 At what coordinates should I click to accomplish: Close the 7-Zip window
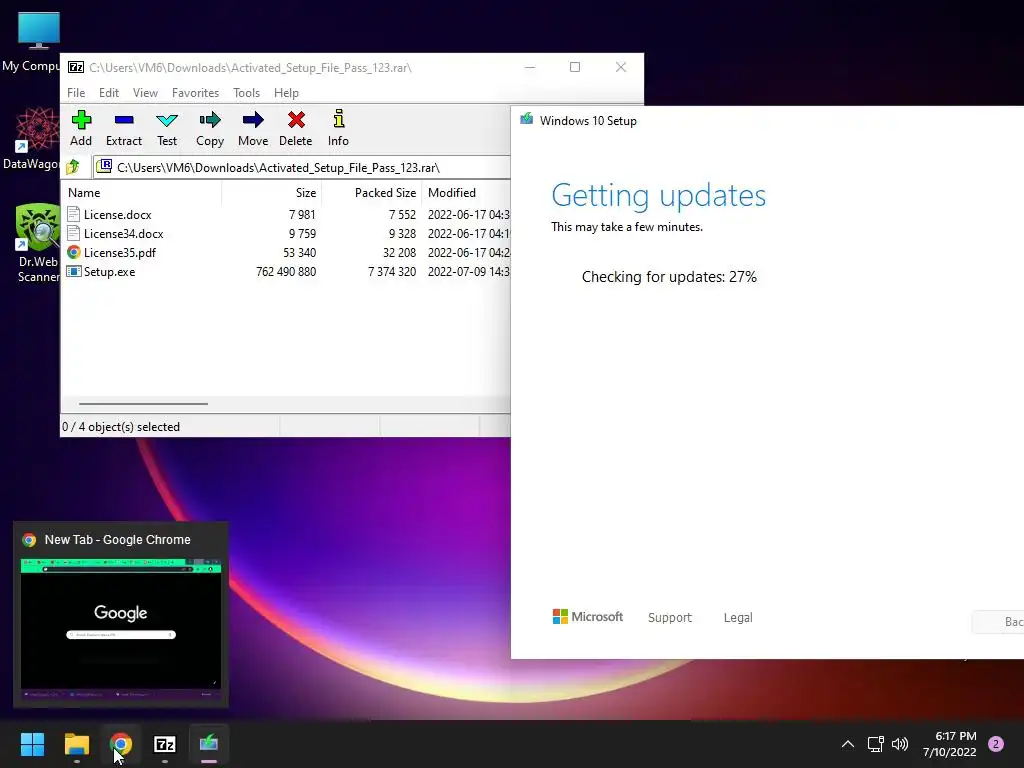[x=621, y=67]
